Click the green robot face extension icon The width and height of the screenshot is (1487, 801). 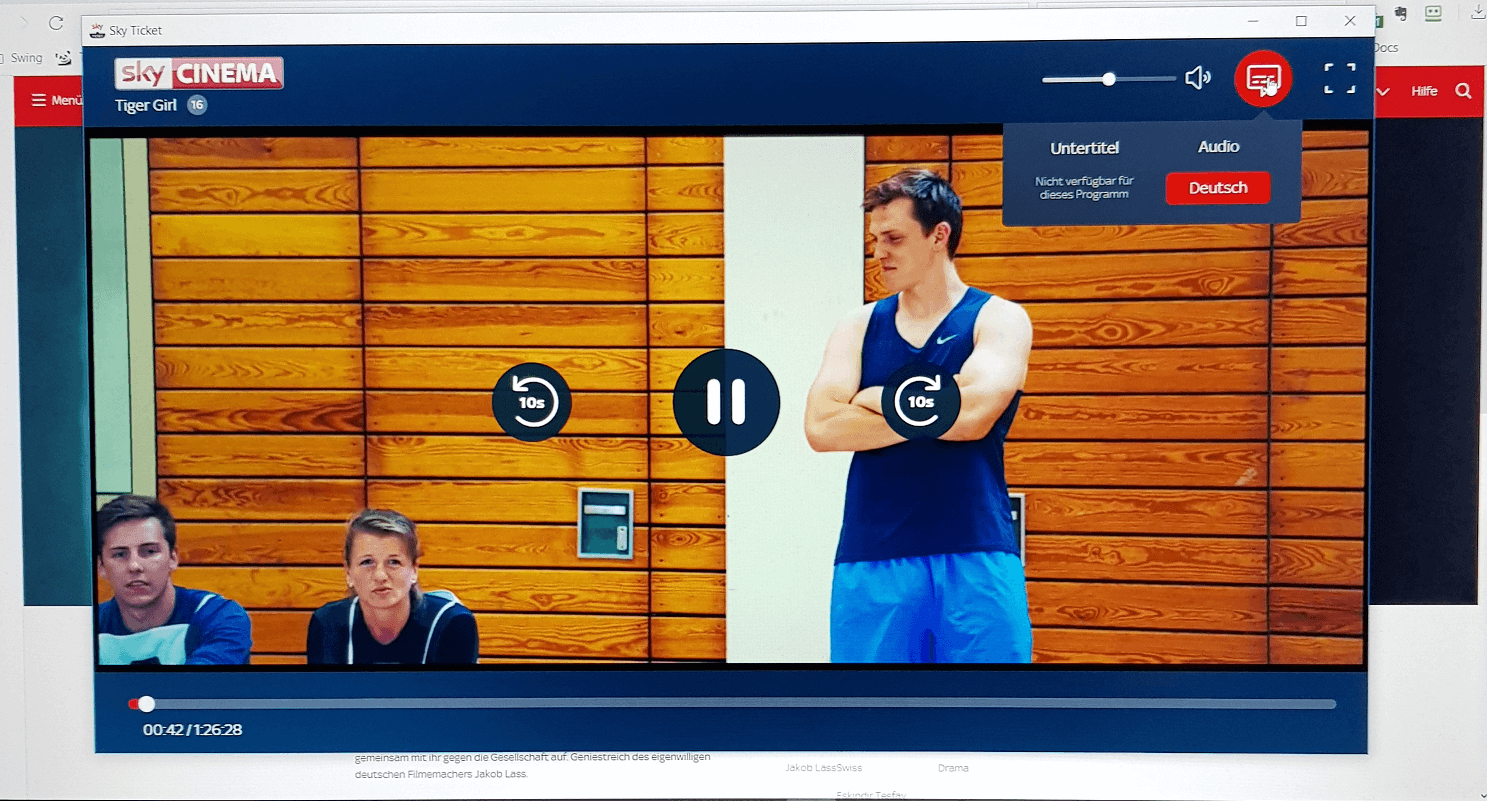coord(1433,14)
